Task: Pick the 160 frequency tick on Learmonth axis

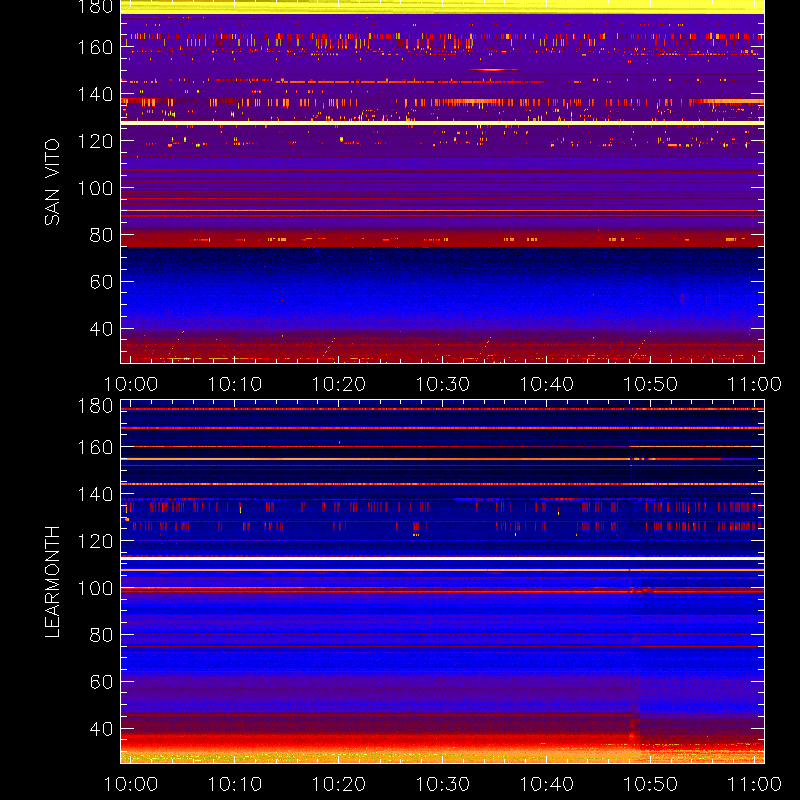Action: 95,447
